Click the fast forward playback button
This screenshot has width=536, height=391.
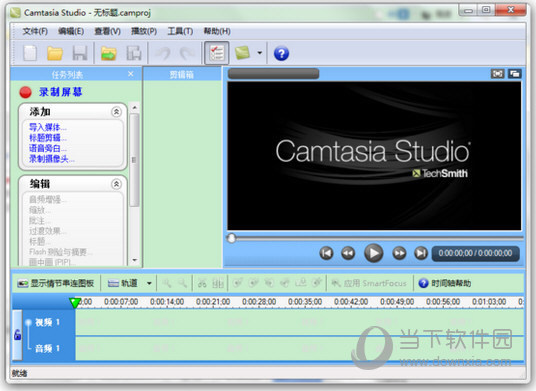399,253
